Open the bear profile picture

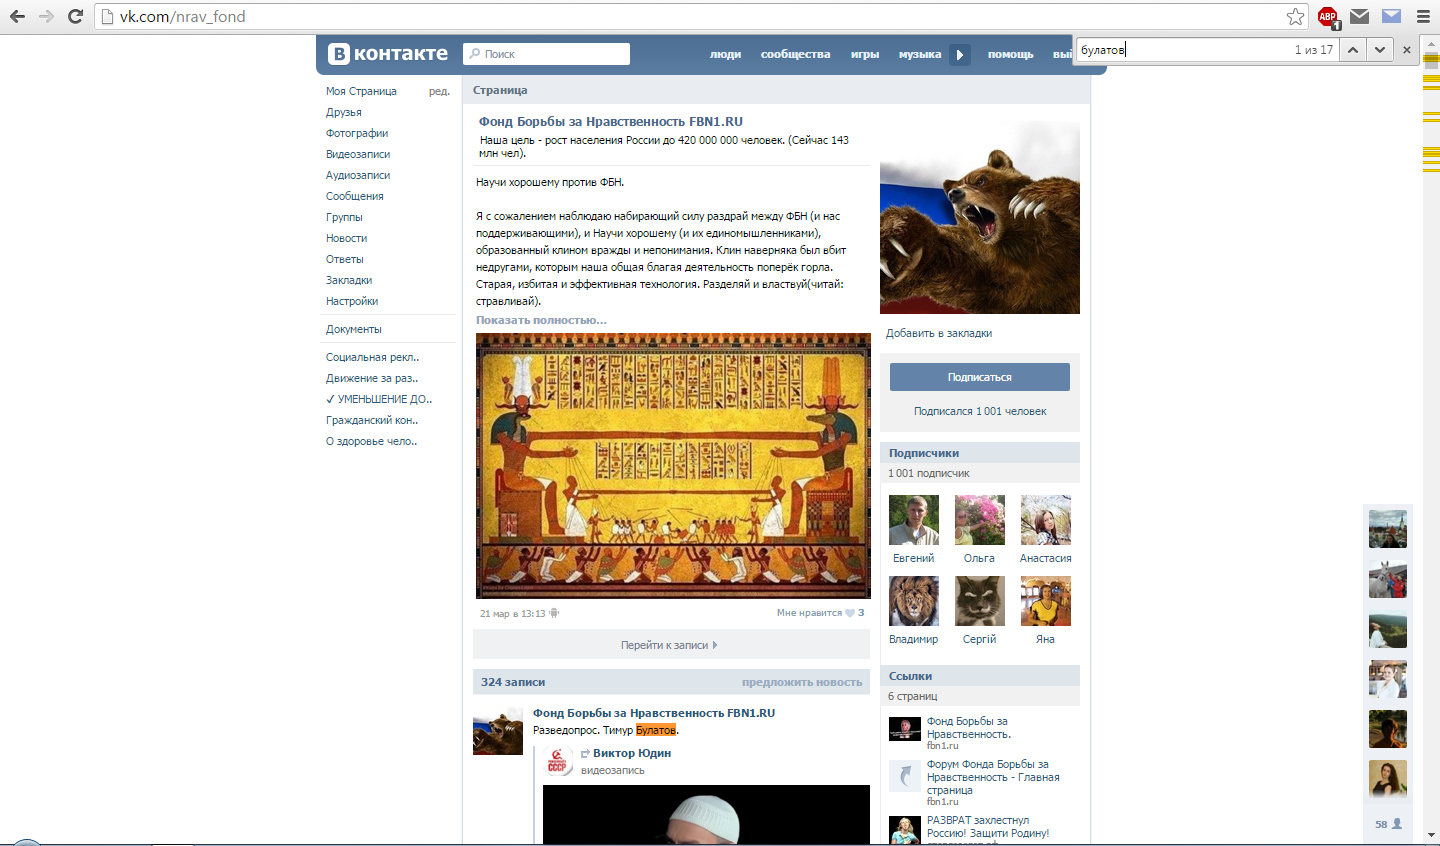(x=980, y=218)
